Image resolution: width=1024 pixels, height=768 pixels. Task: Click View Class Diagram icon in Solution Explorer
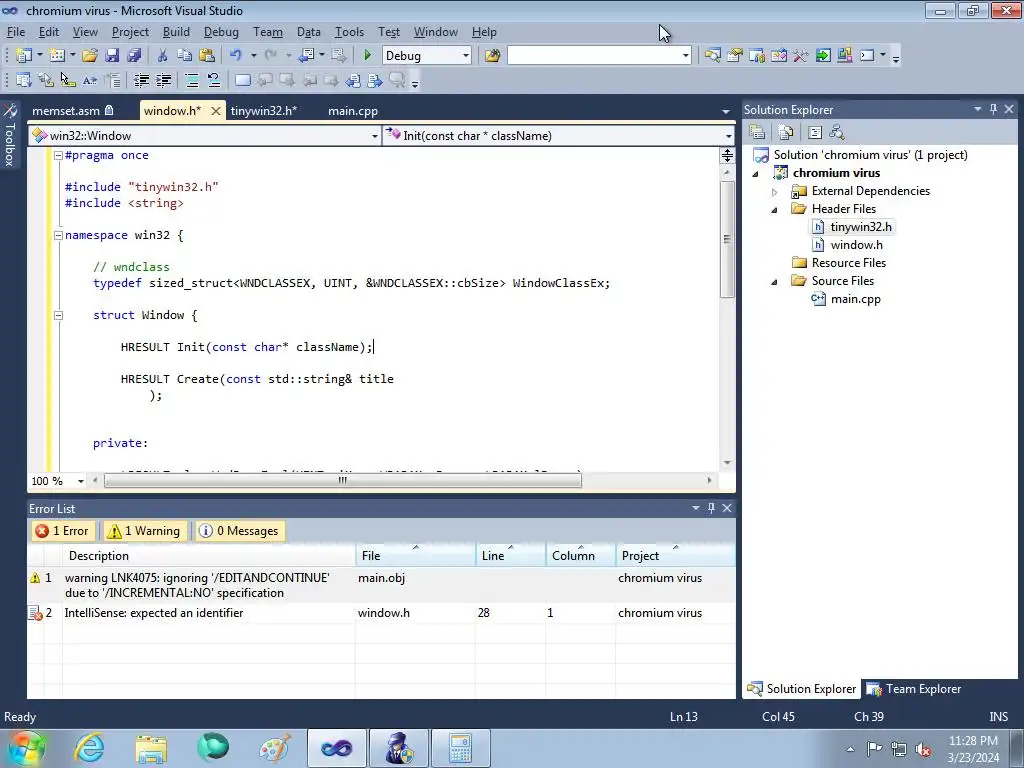click(x=837, y=133)
